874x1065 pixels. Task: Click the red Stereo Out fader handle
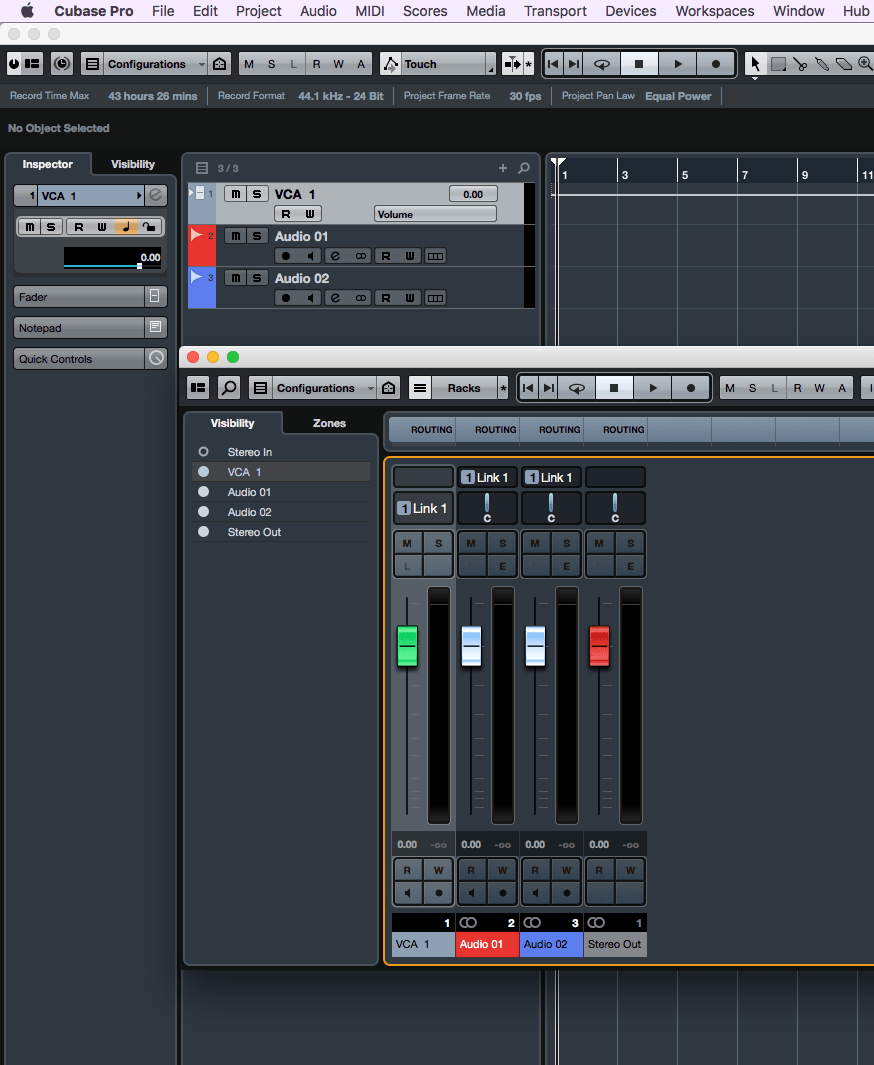[x=599, y=646]
